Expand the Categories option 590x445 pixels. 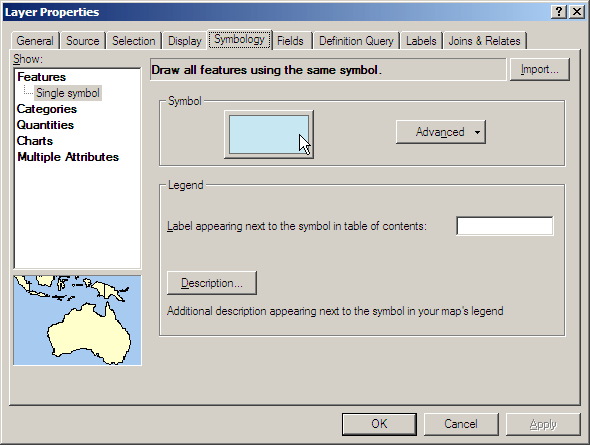click(47, 109)
